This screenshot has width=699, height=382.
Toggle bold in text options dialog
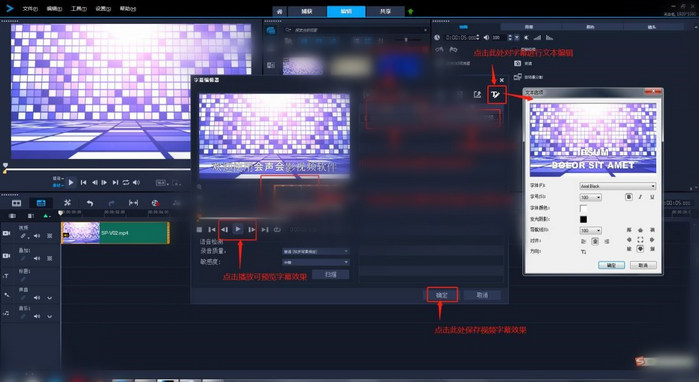[x=629, y=197]
